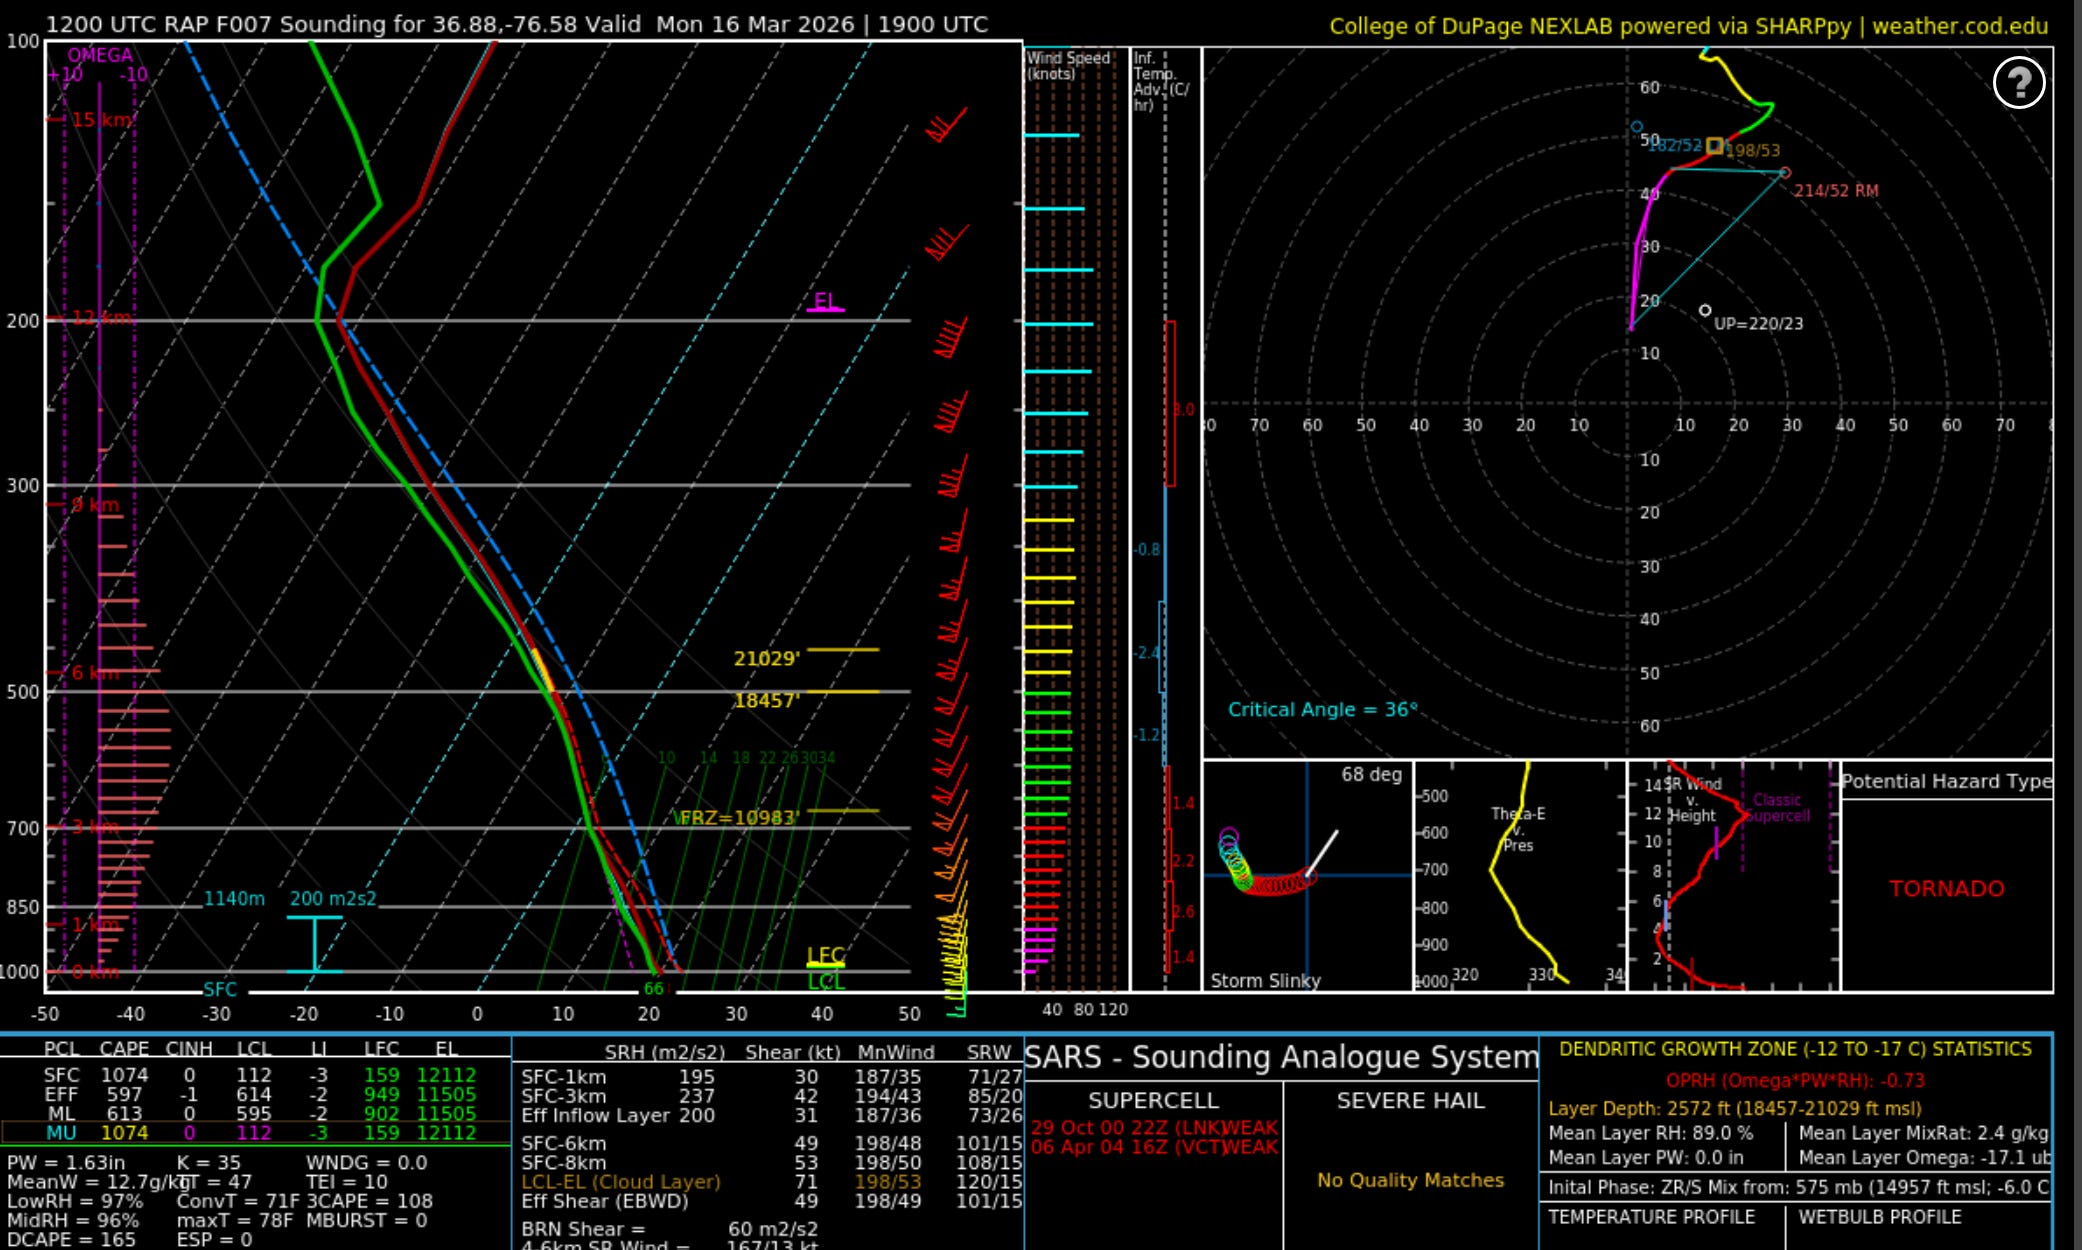Select the SFC parcel row
Screen dimensions: 2082x1250
255,1075
